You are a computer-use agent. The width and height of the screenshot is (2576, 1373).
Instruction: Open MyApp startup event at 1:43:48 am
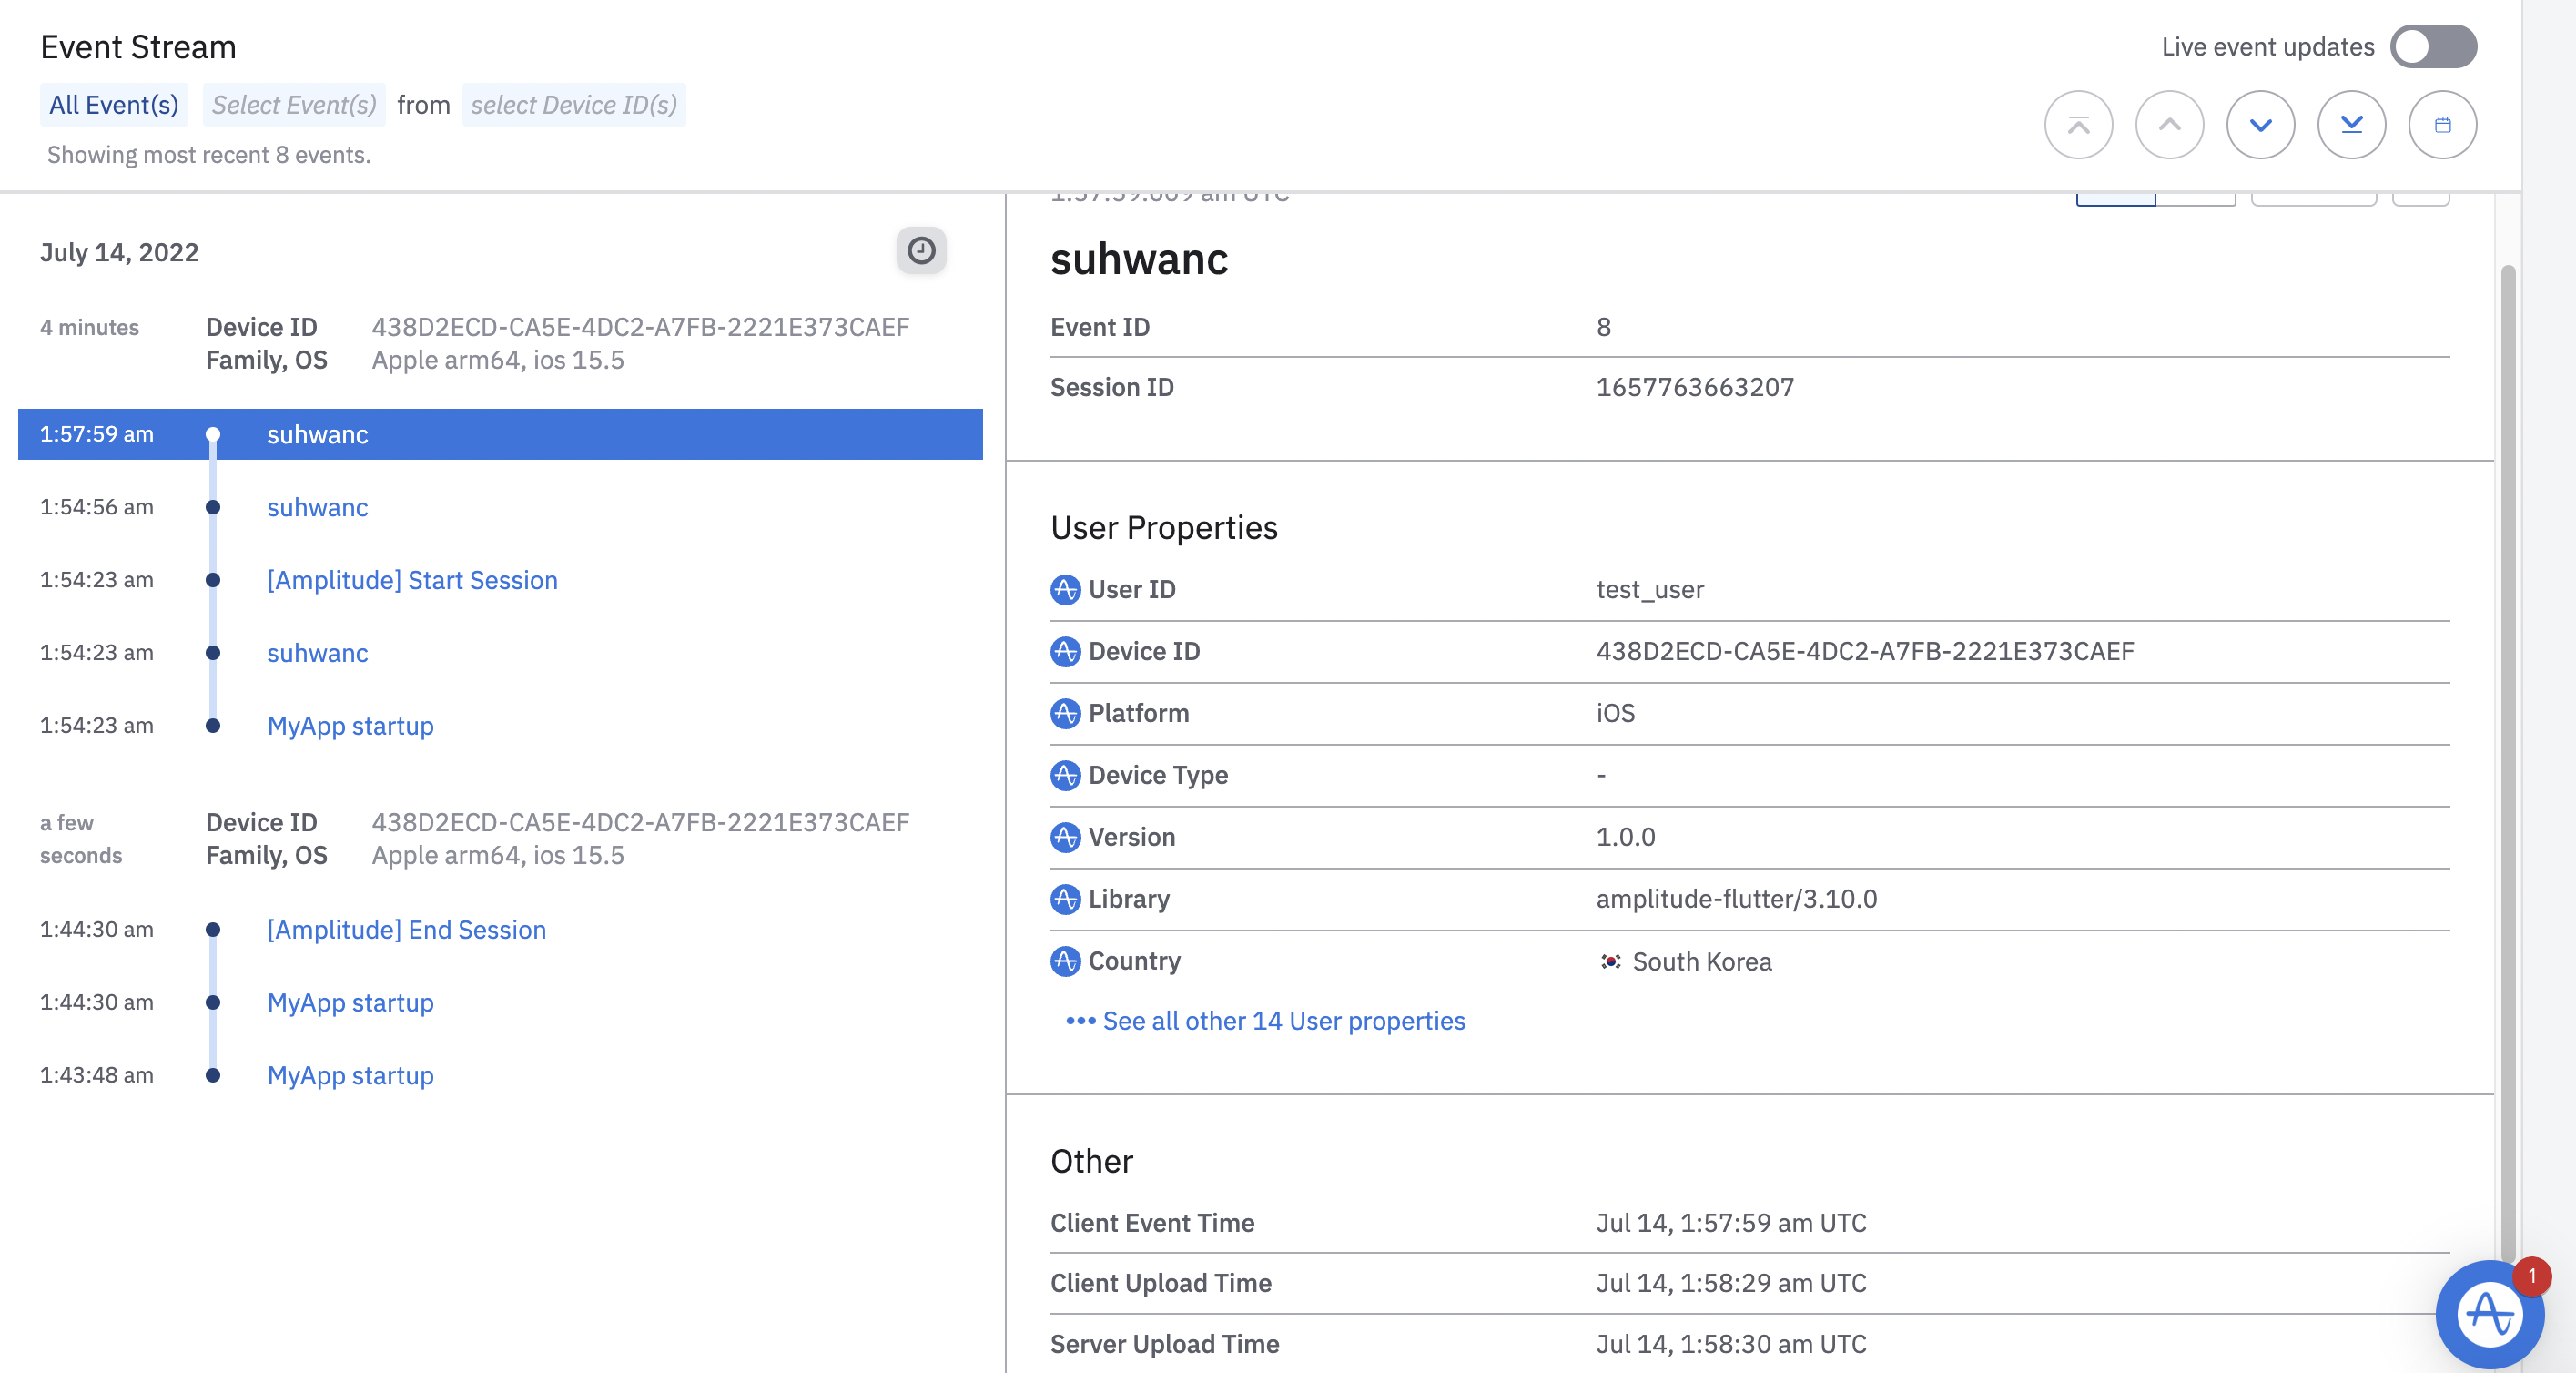[x=350, y=1075]
